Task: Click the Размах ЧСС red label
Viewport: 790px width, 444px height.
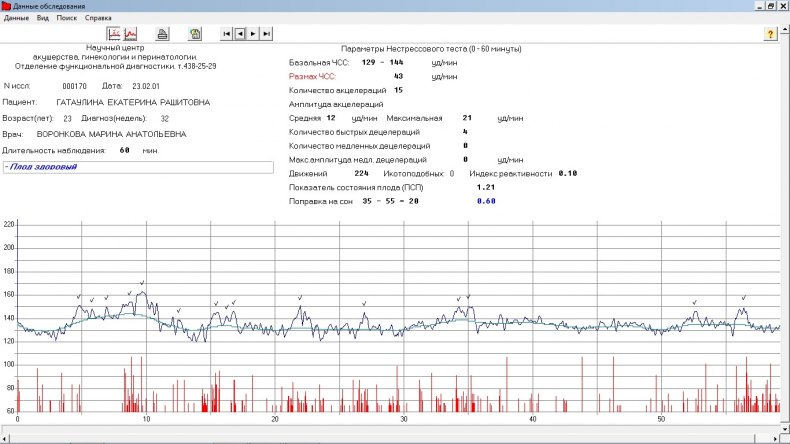Action: click(x=312, y=77)
